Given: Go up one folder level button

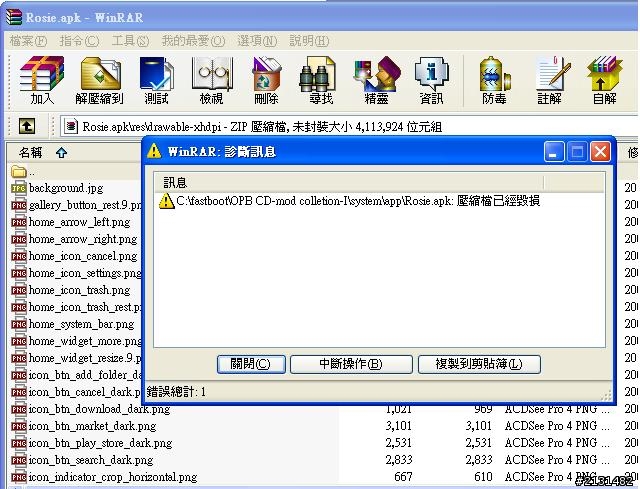Looking at the screenshot, I should coord(27,126).
